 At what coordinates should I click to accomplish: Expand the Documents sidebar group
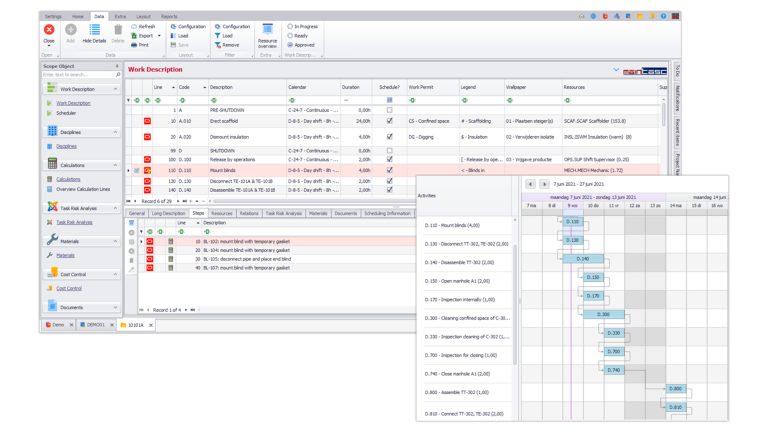[116, 308]
